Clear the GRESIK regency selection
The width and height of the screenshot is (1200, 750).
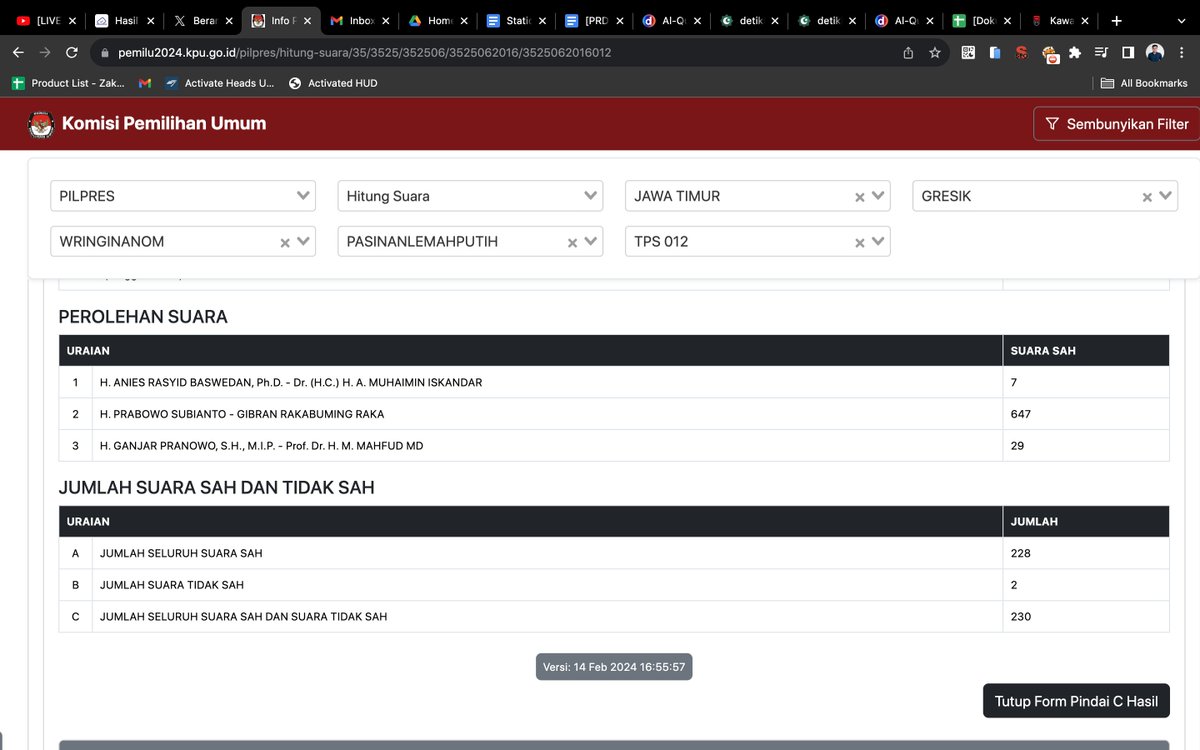[x=1148, y=197]
